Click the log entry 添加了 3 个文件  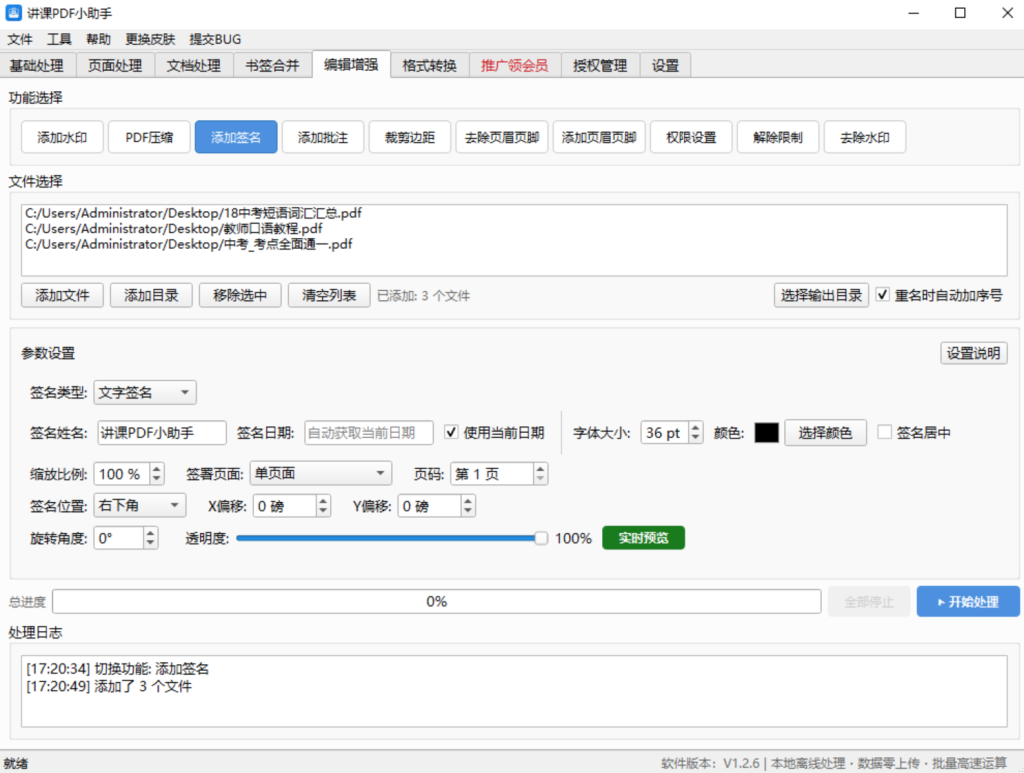tap(109, 686)
